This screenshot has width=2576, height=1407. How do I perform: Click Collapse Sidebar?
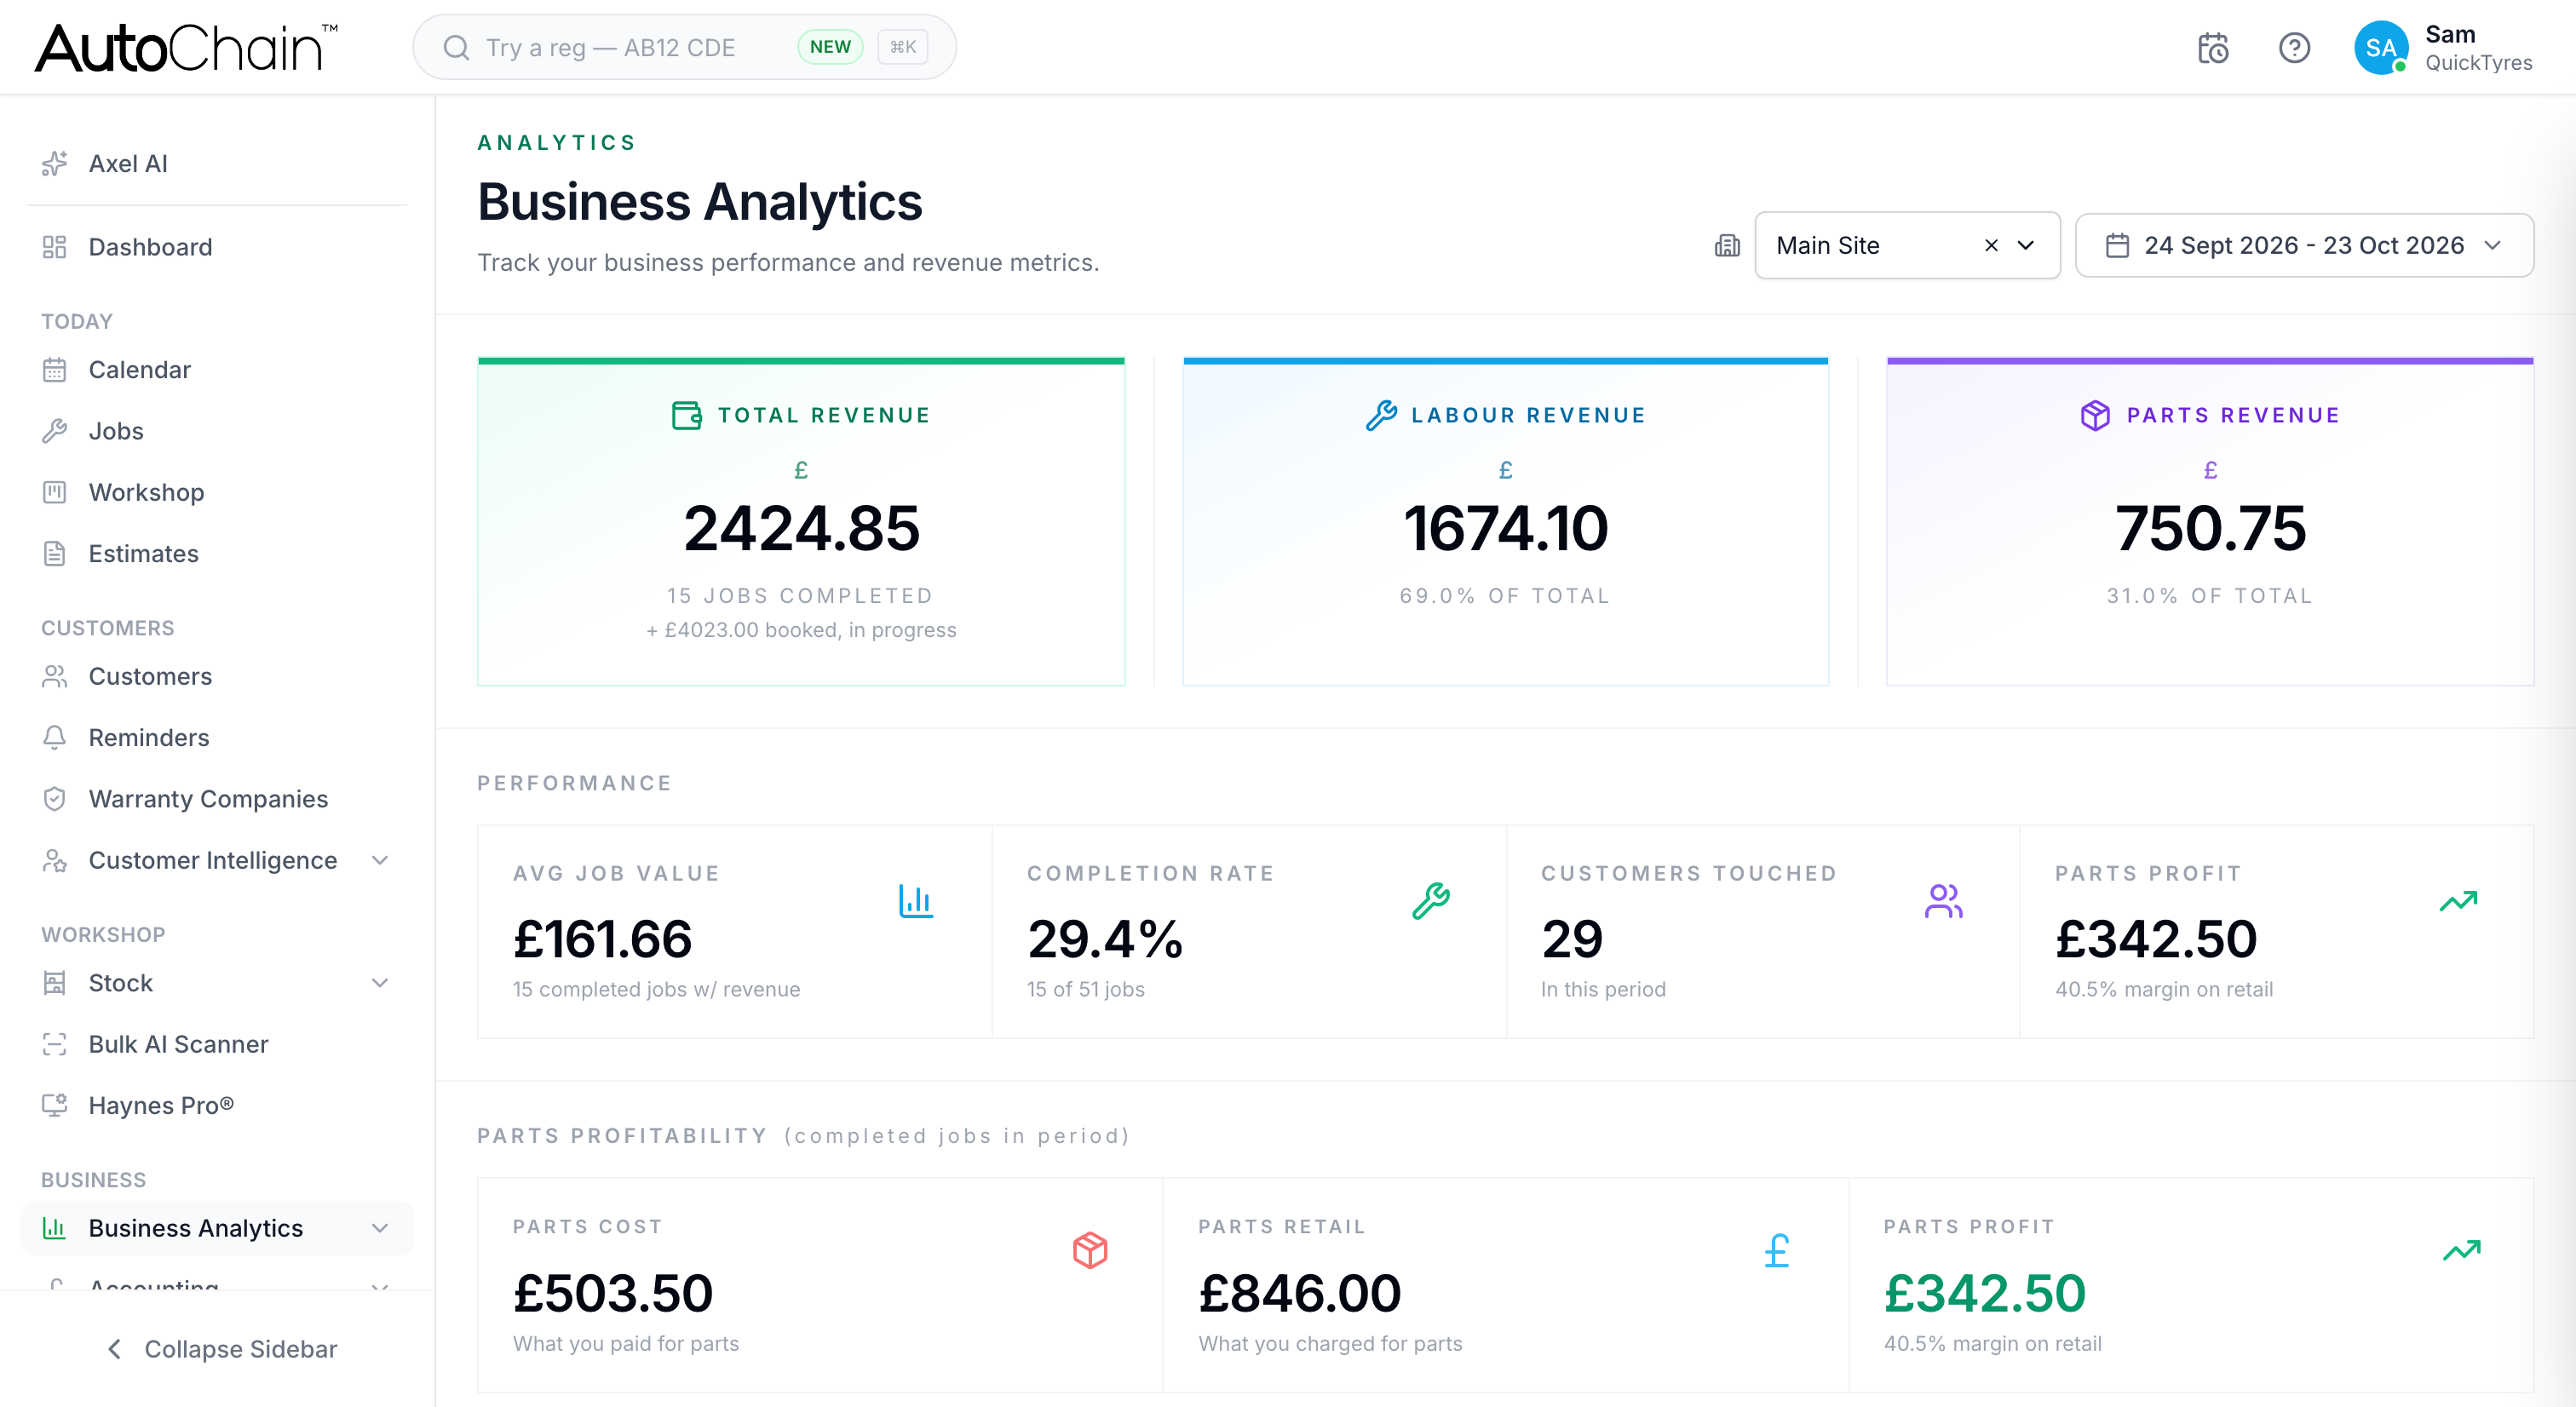(x=221, y=1349)
